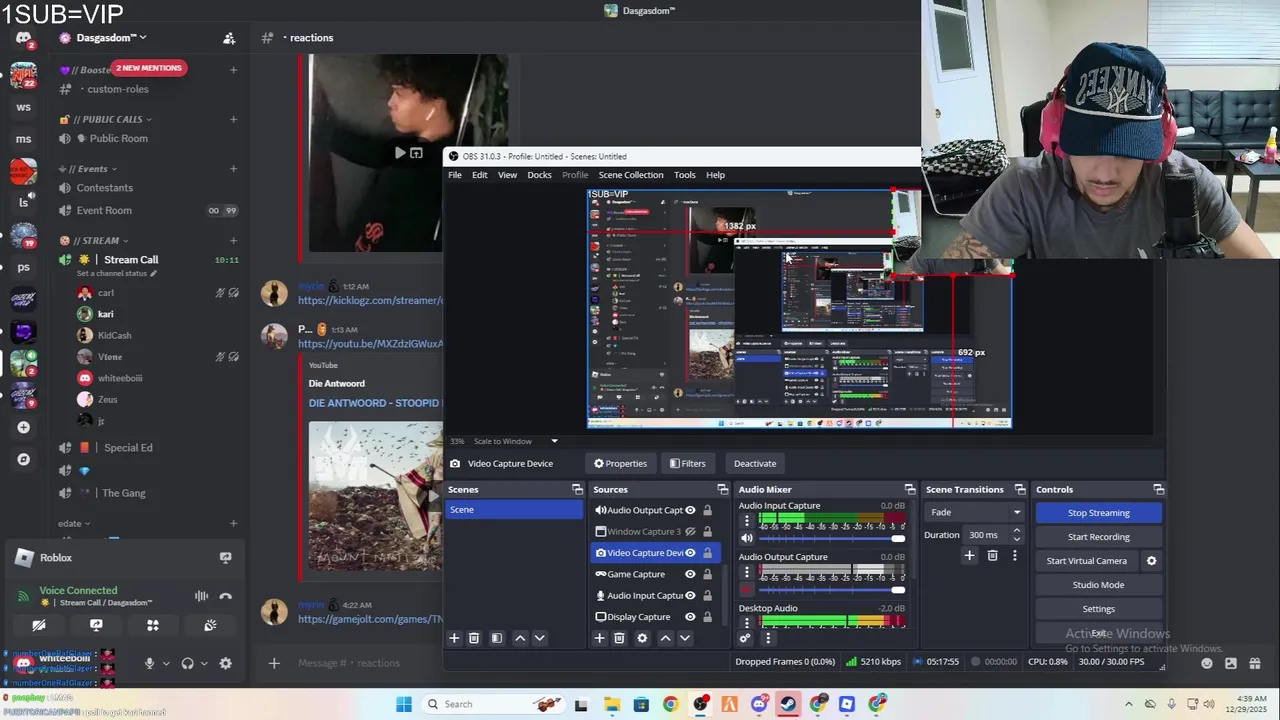
Task: Increase transition duration stepper arrow
Action: pyautogui.click(x=1017, y=531)
